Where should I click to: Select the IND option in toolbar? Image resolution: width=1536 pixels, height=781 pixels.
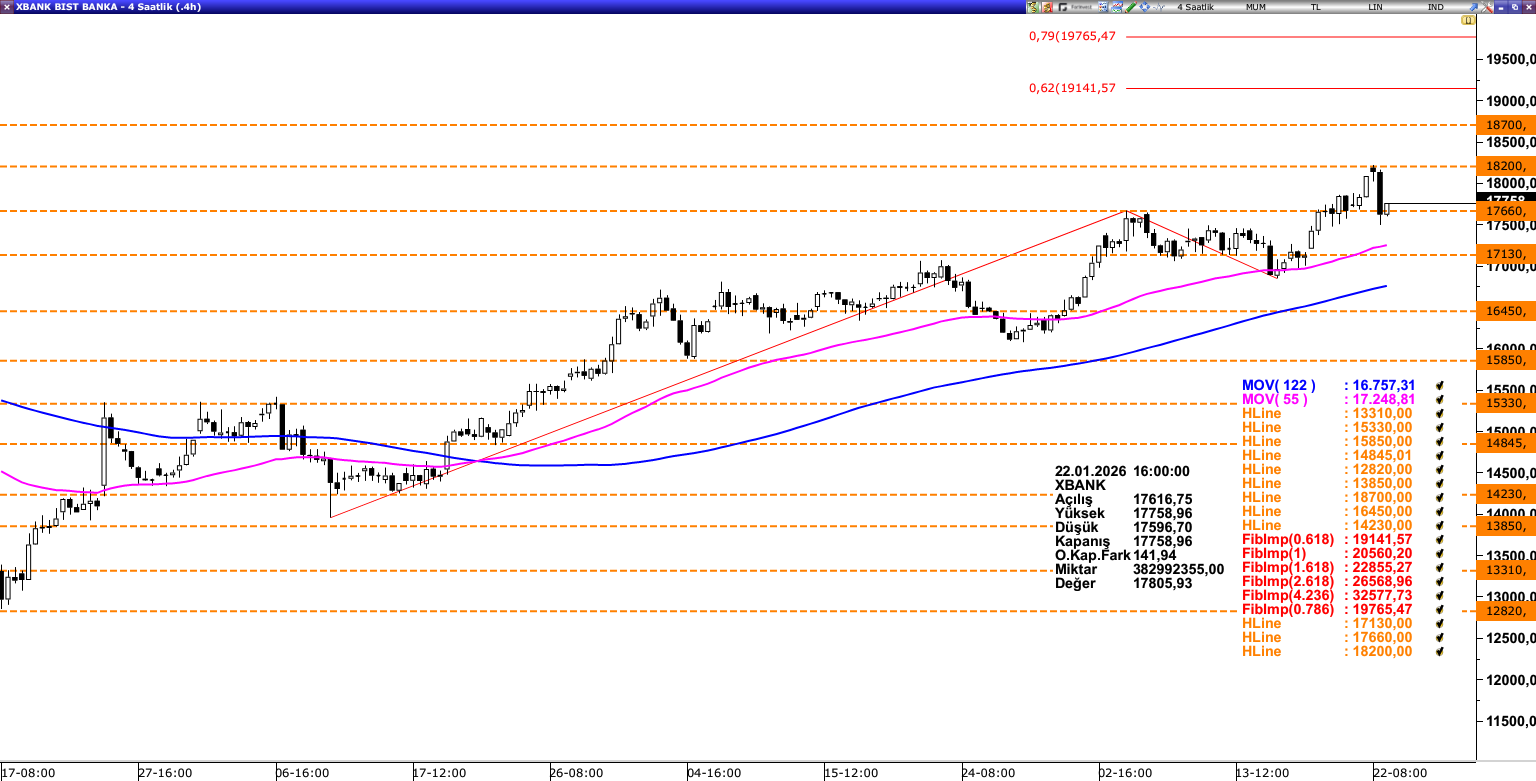click(x=1435, y=7)
